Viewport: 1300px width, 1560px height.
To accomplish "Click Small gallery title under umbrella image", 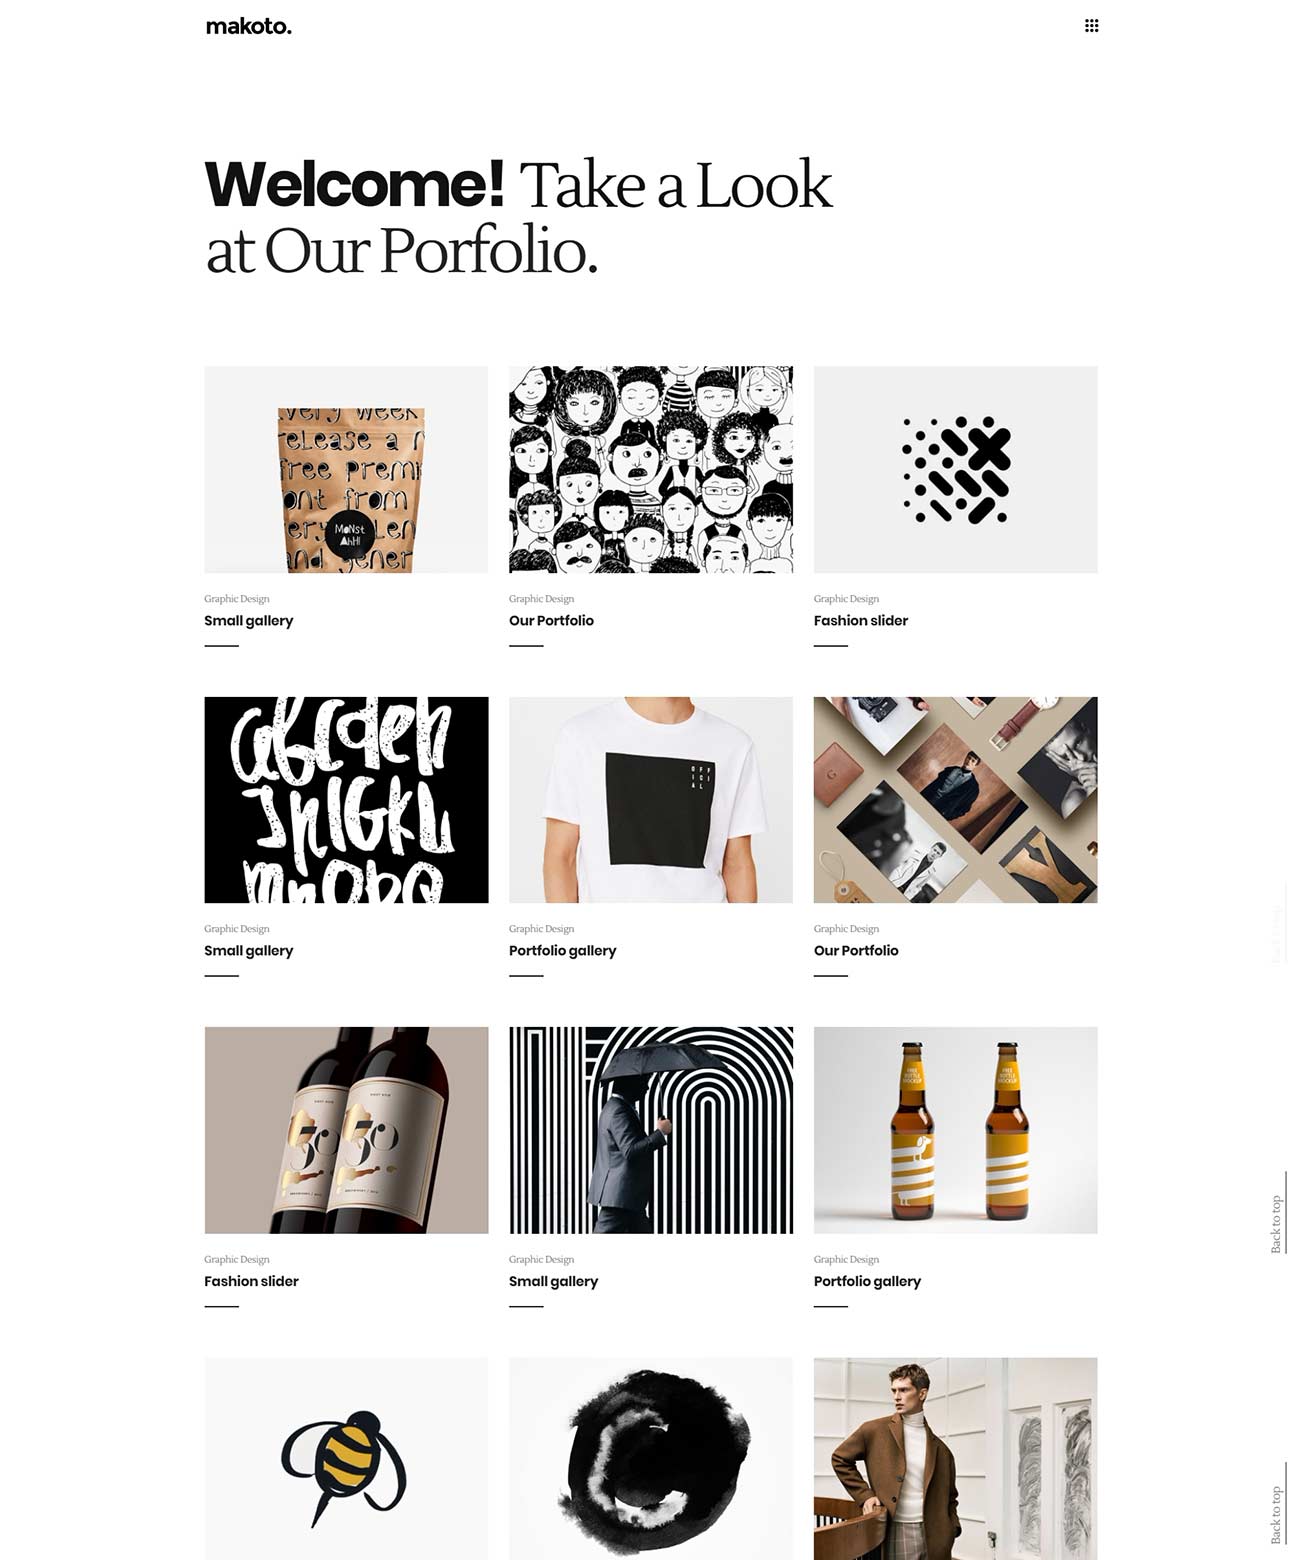I will (553, 1281).
